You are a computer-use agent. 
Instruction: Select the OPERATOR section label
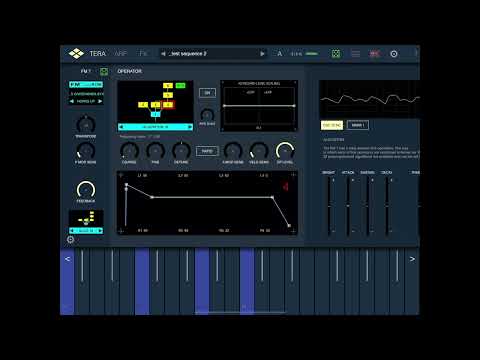130,71
